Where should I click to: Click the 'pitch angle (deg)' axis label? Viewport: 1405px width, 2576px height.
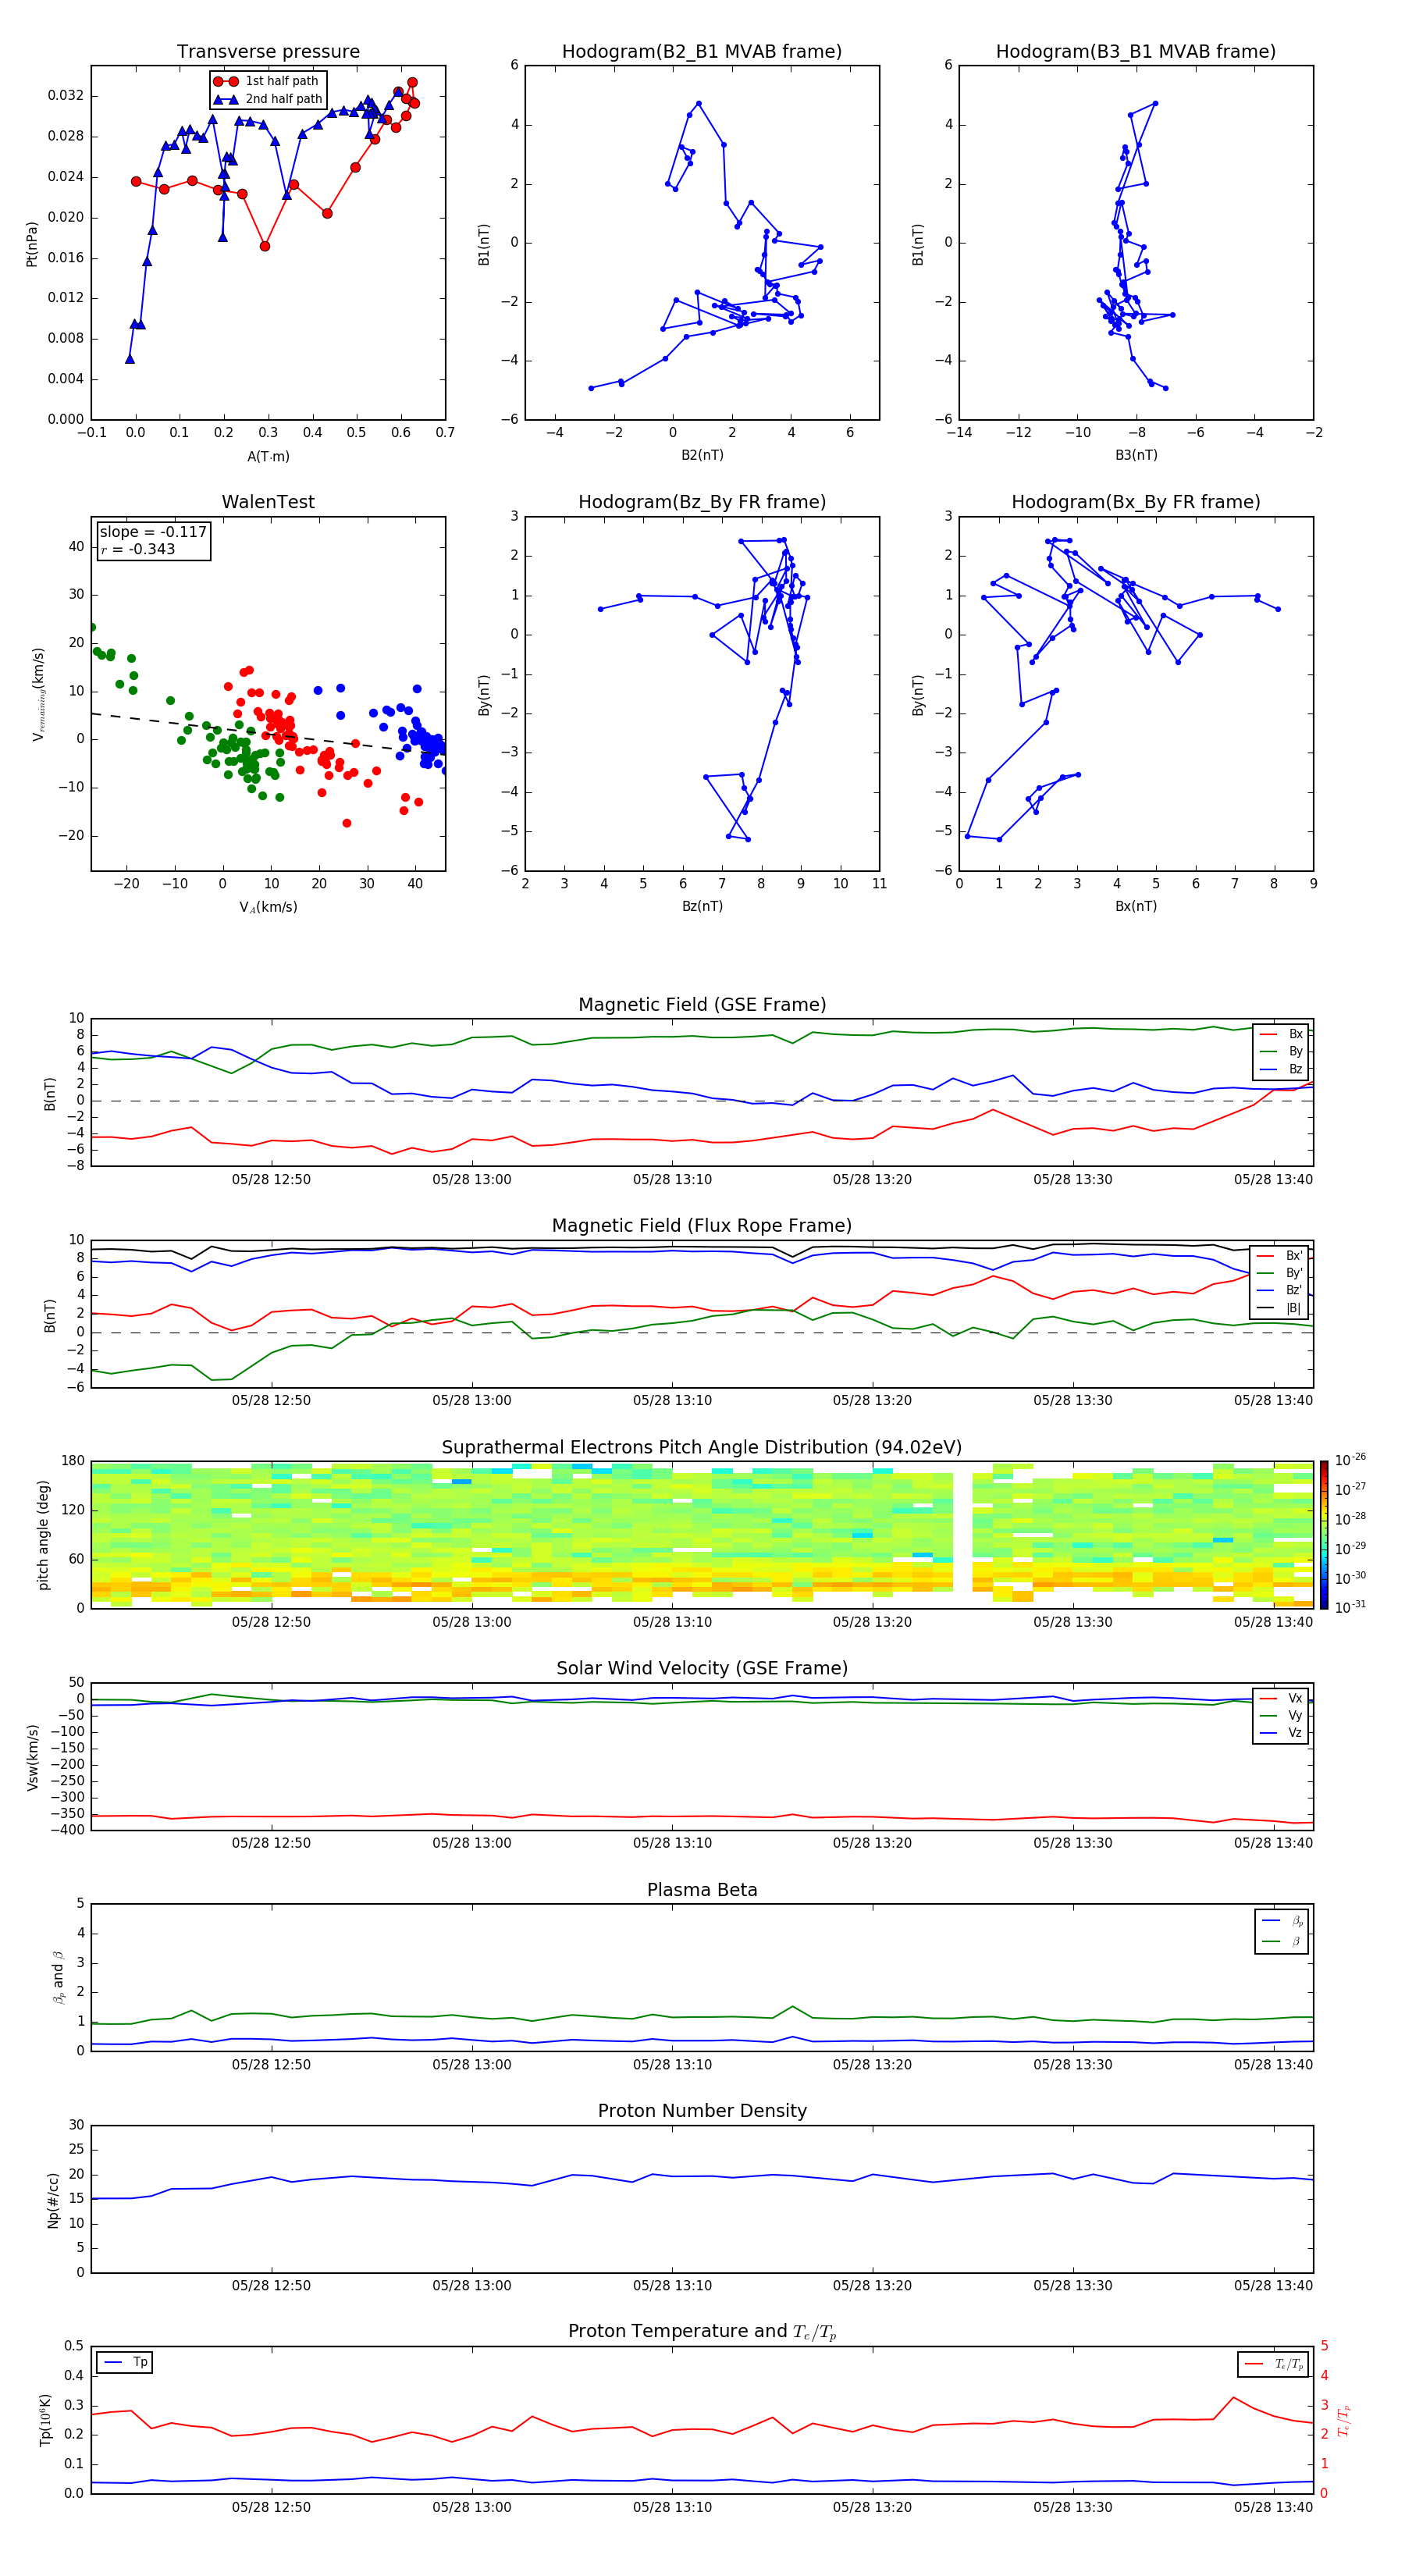43,1535
